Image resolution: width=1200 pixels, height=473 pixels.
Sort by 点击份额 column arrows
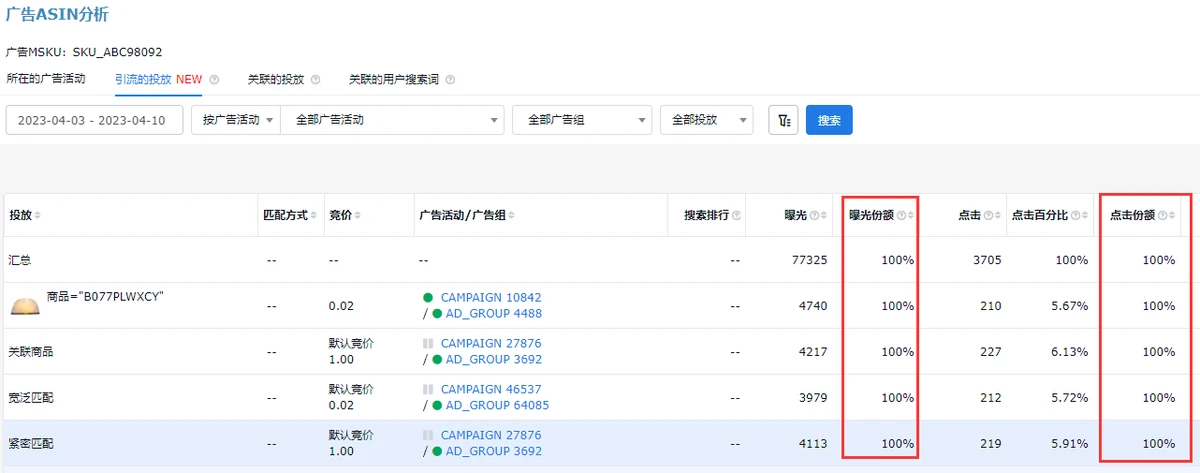[x=1172, y=216]
